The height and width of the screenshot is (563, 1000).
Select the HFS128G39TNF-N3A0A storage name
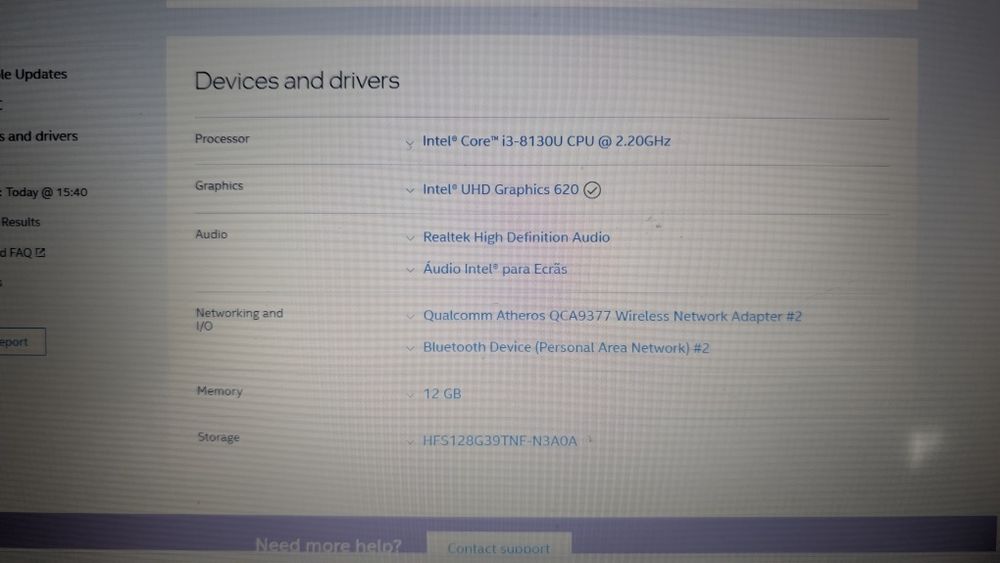point(500,441)
